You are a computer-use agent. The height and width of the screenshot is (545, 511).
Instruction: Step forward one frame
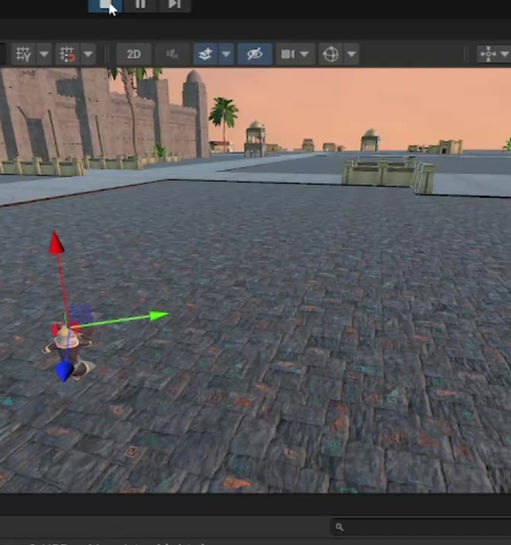pyautogui.click(x=174, y=5)
